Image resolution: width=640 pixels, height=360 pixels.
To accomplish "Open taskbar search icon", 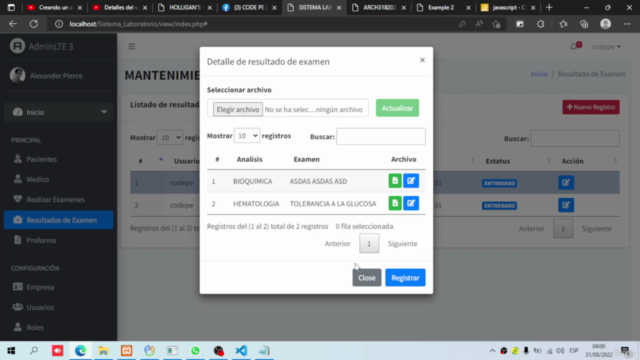I will click(x=34, y=351).
